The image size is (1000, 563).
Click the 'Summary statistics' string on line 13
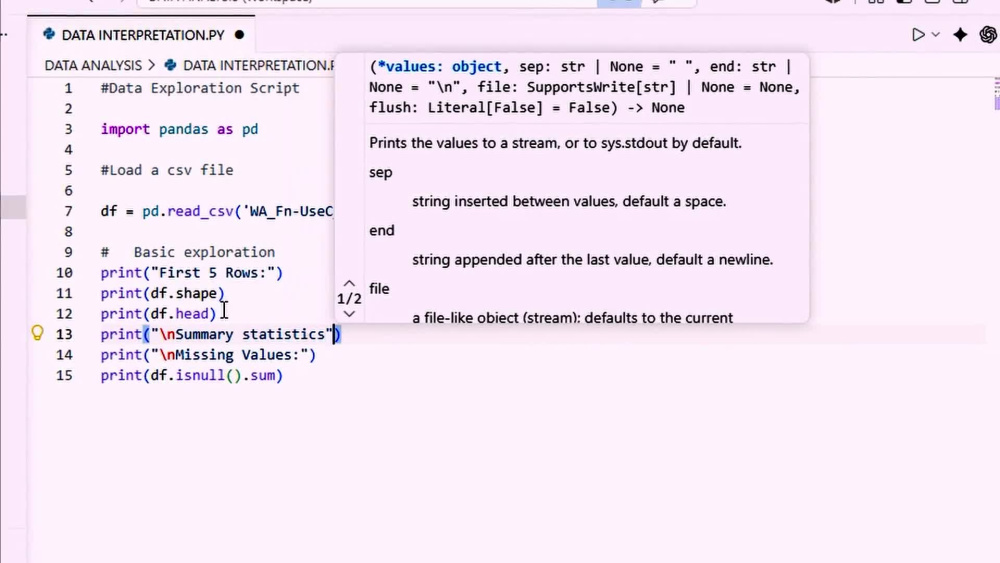click(x=242, y=334)
